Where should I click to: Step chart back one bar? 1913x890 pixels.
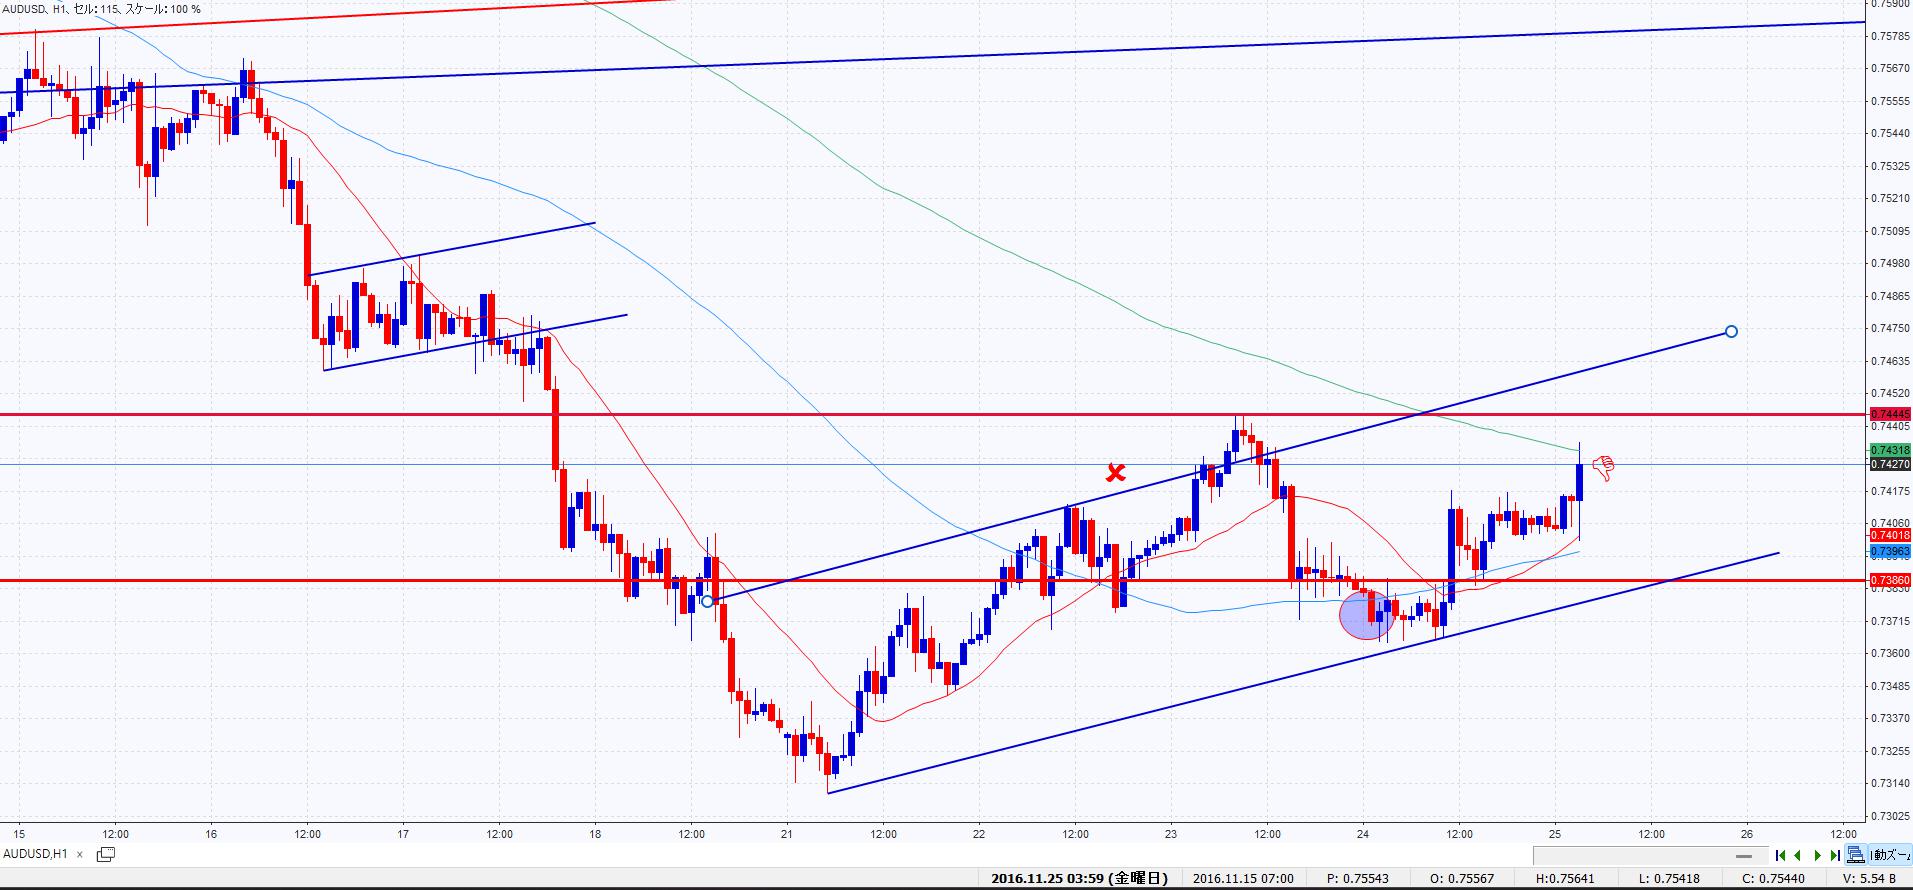[x=1799, y=855]
